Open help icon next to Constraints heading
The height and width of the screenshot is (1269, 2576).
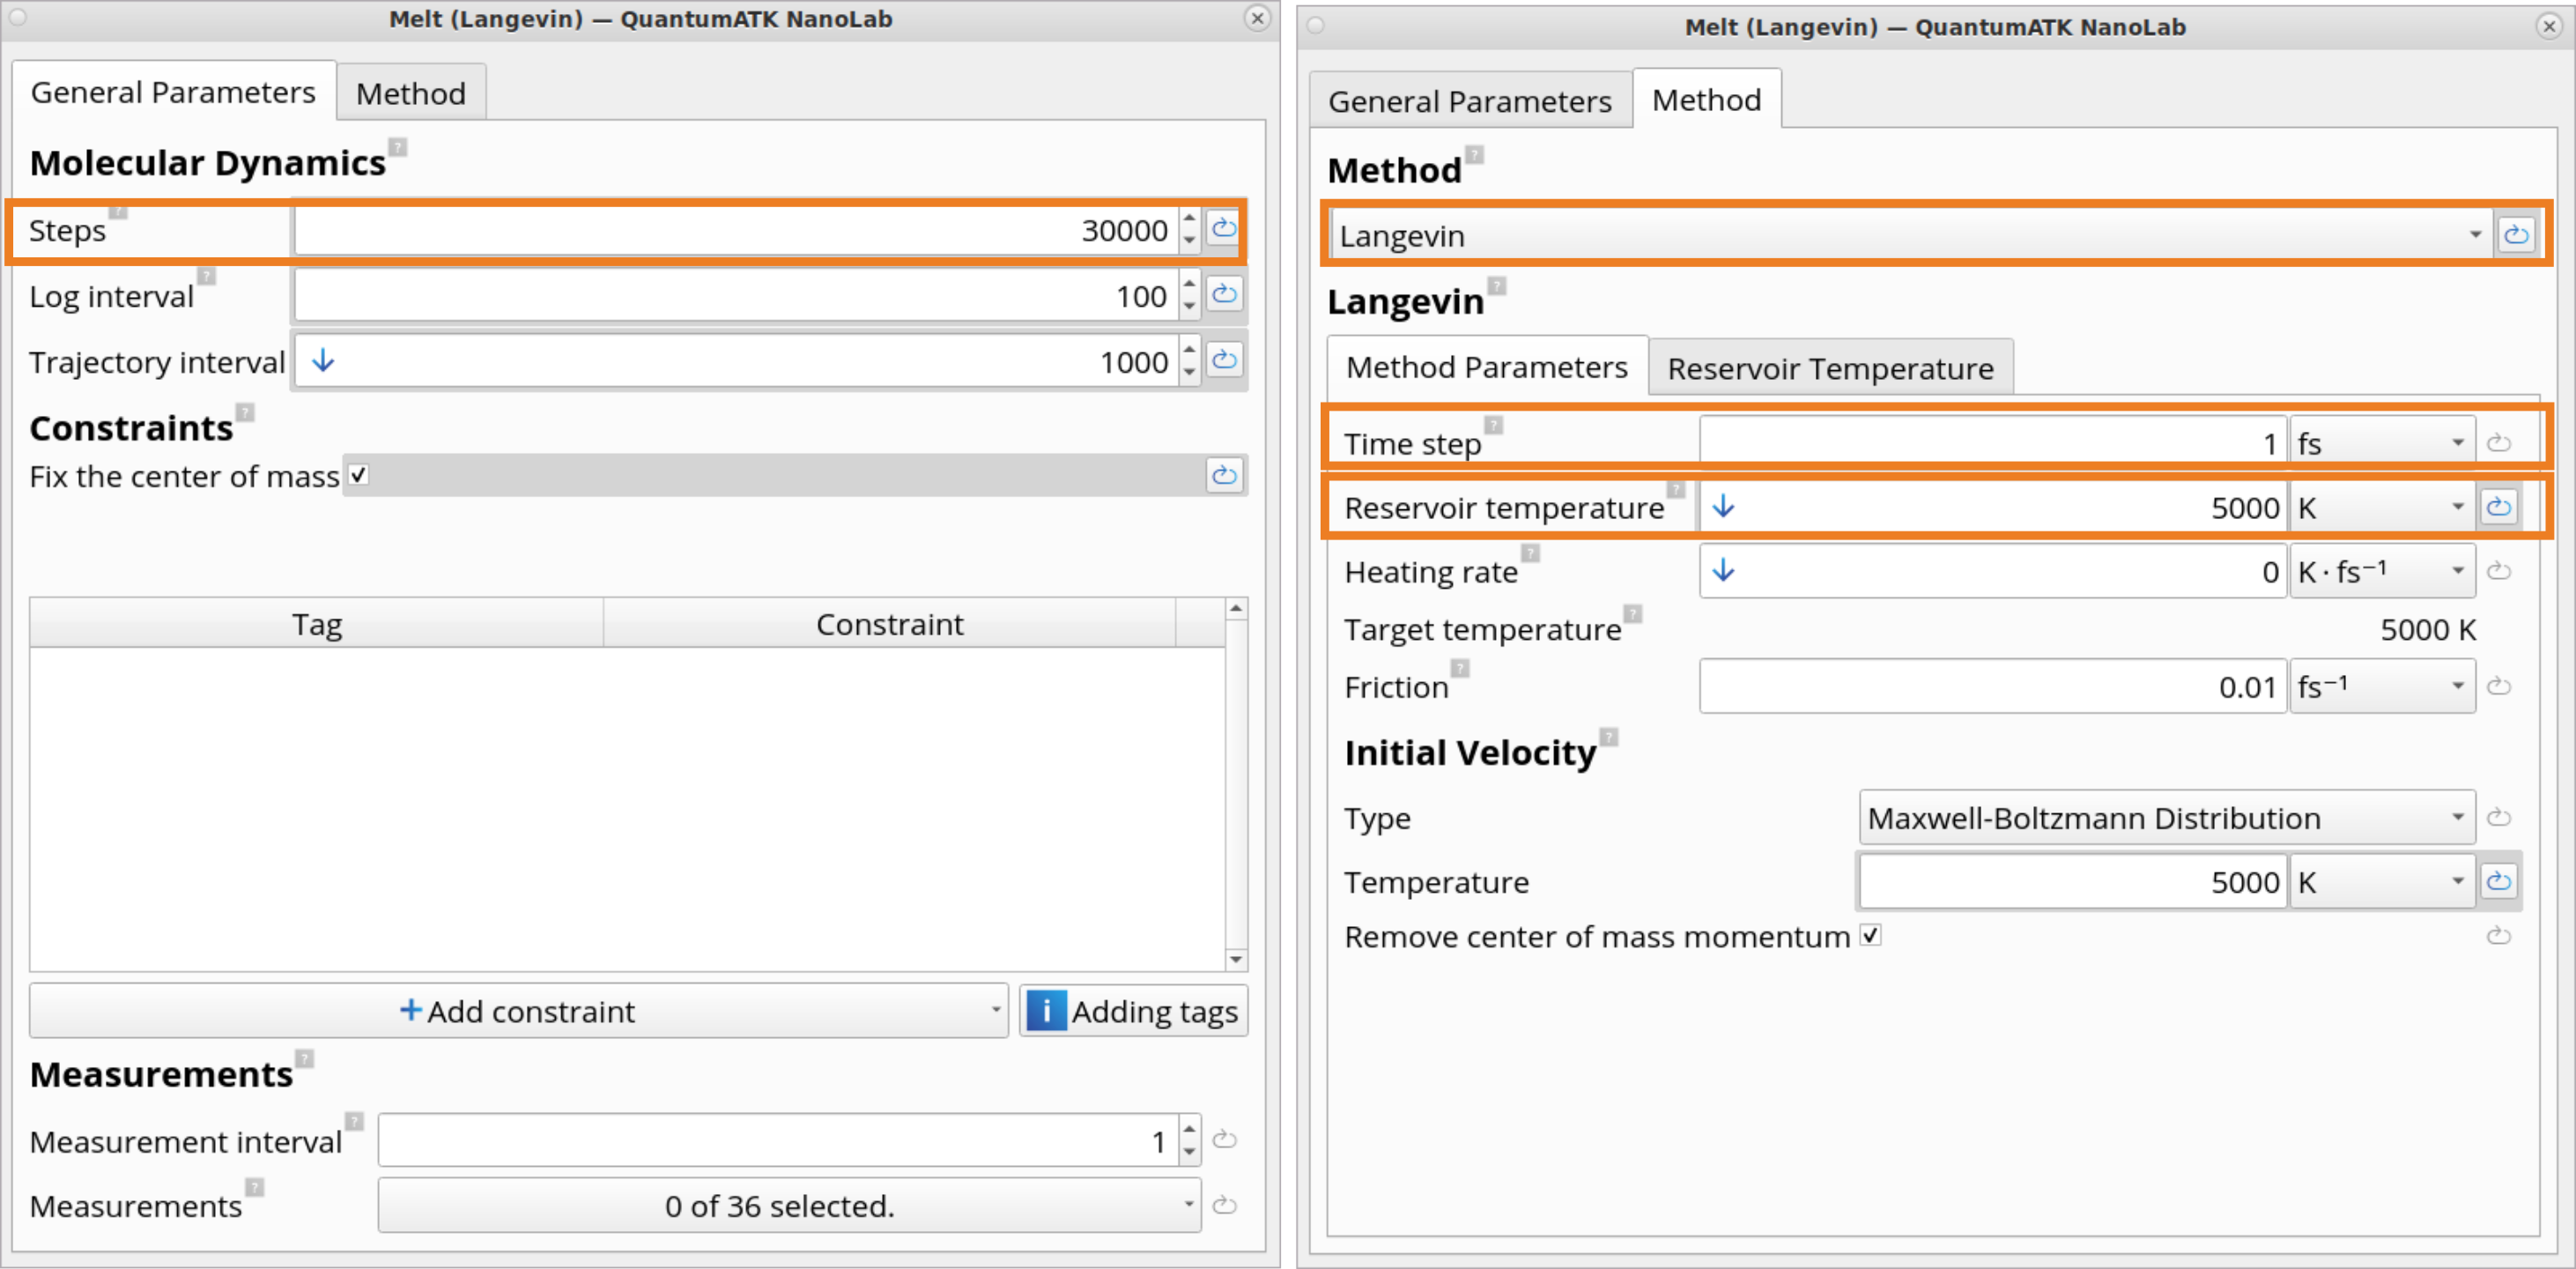(246, 412)
